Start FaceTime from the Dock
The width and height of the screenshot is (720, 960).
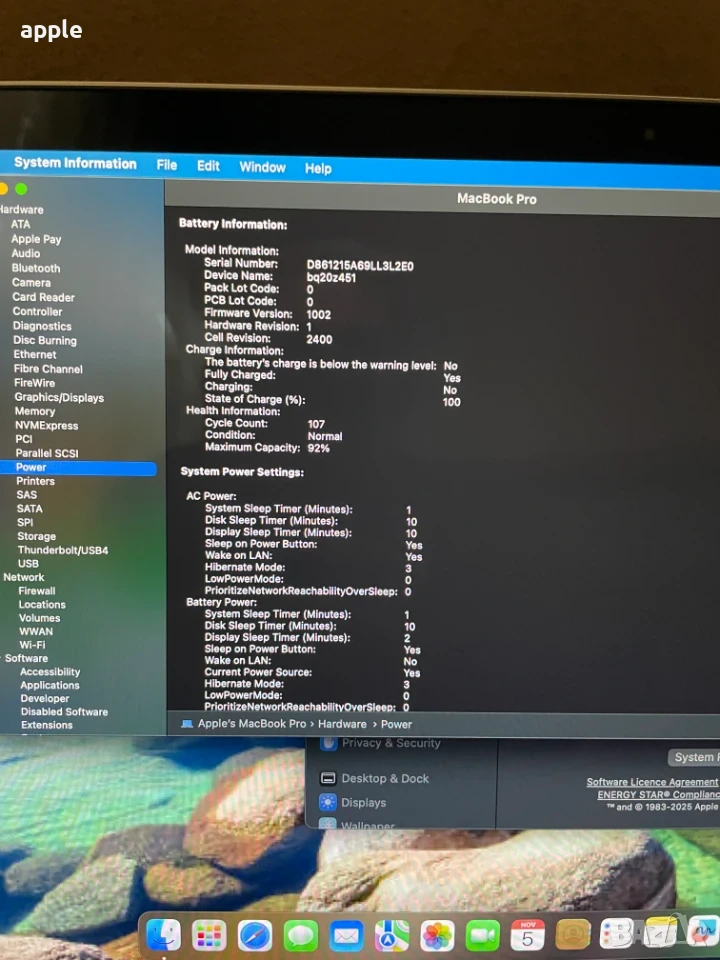pos(482,936)
